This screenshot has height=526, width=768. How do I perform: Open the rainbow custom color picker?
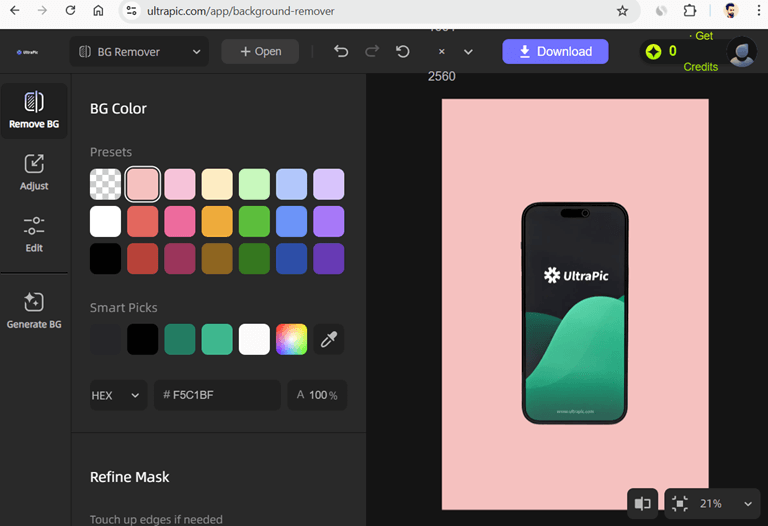pos(291,339)
